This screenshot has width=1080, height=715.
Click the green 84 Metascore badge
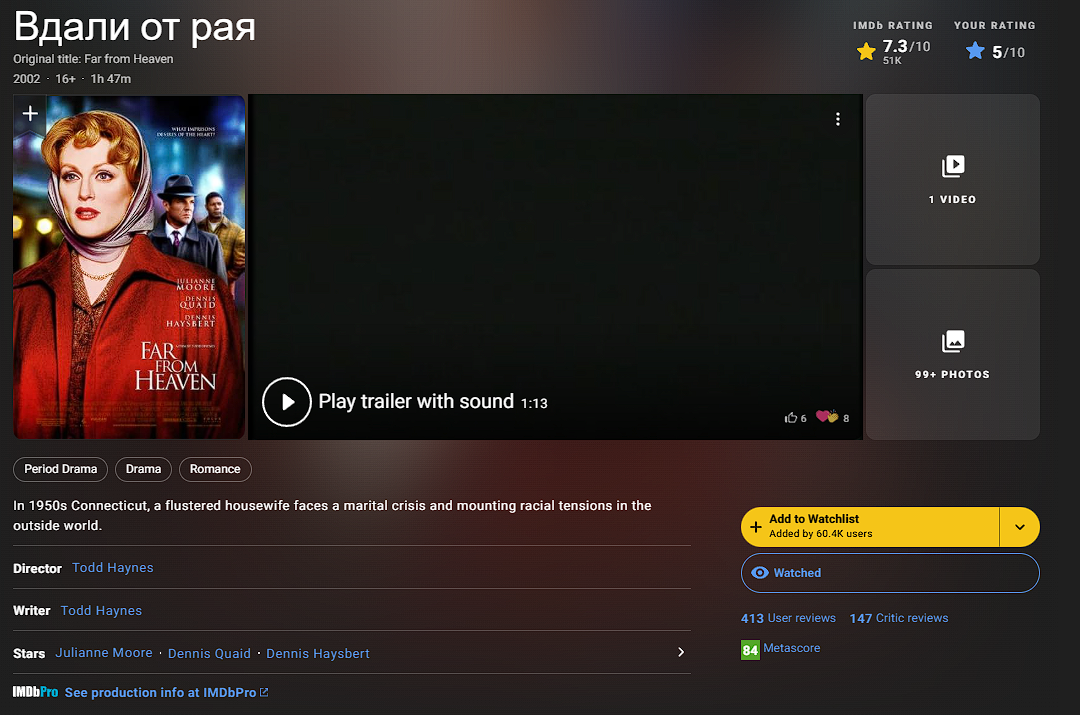point(750,650)
